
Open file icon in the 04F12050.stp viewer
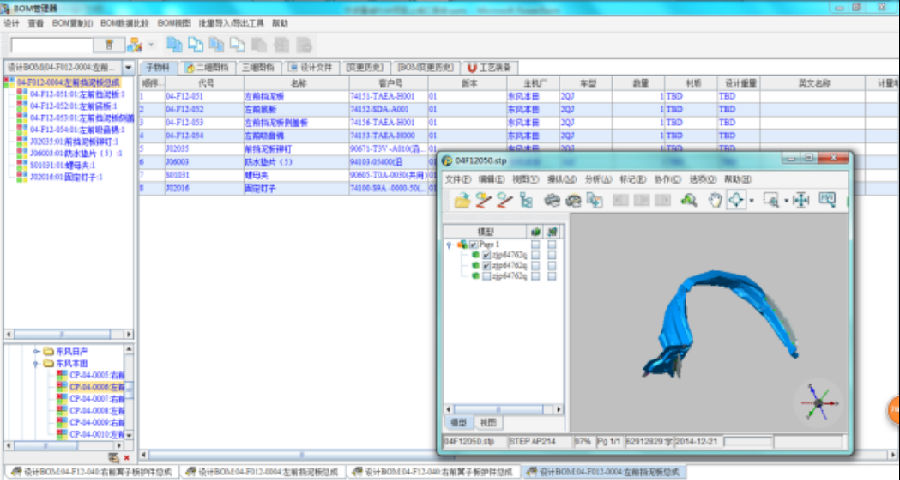(x=462, y=200)
